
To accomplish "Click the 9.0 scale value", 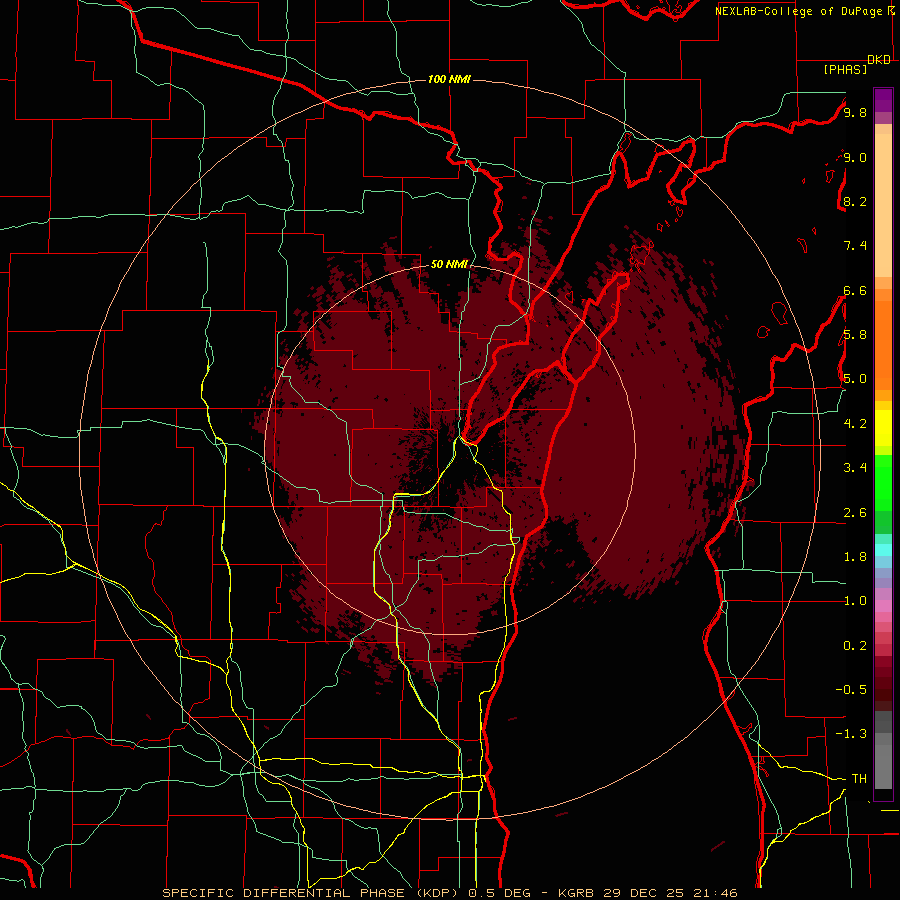I will coord(855,157).
